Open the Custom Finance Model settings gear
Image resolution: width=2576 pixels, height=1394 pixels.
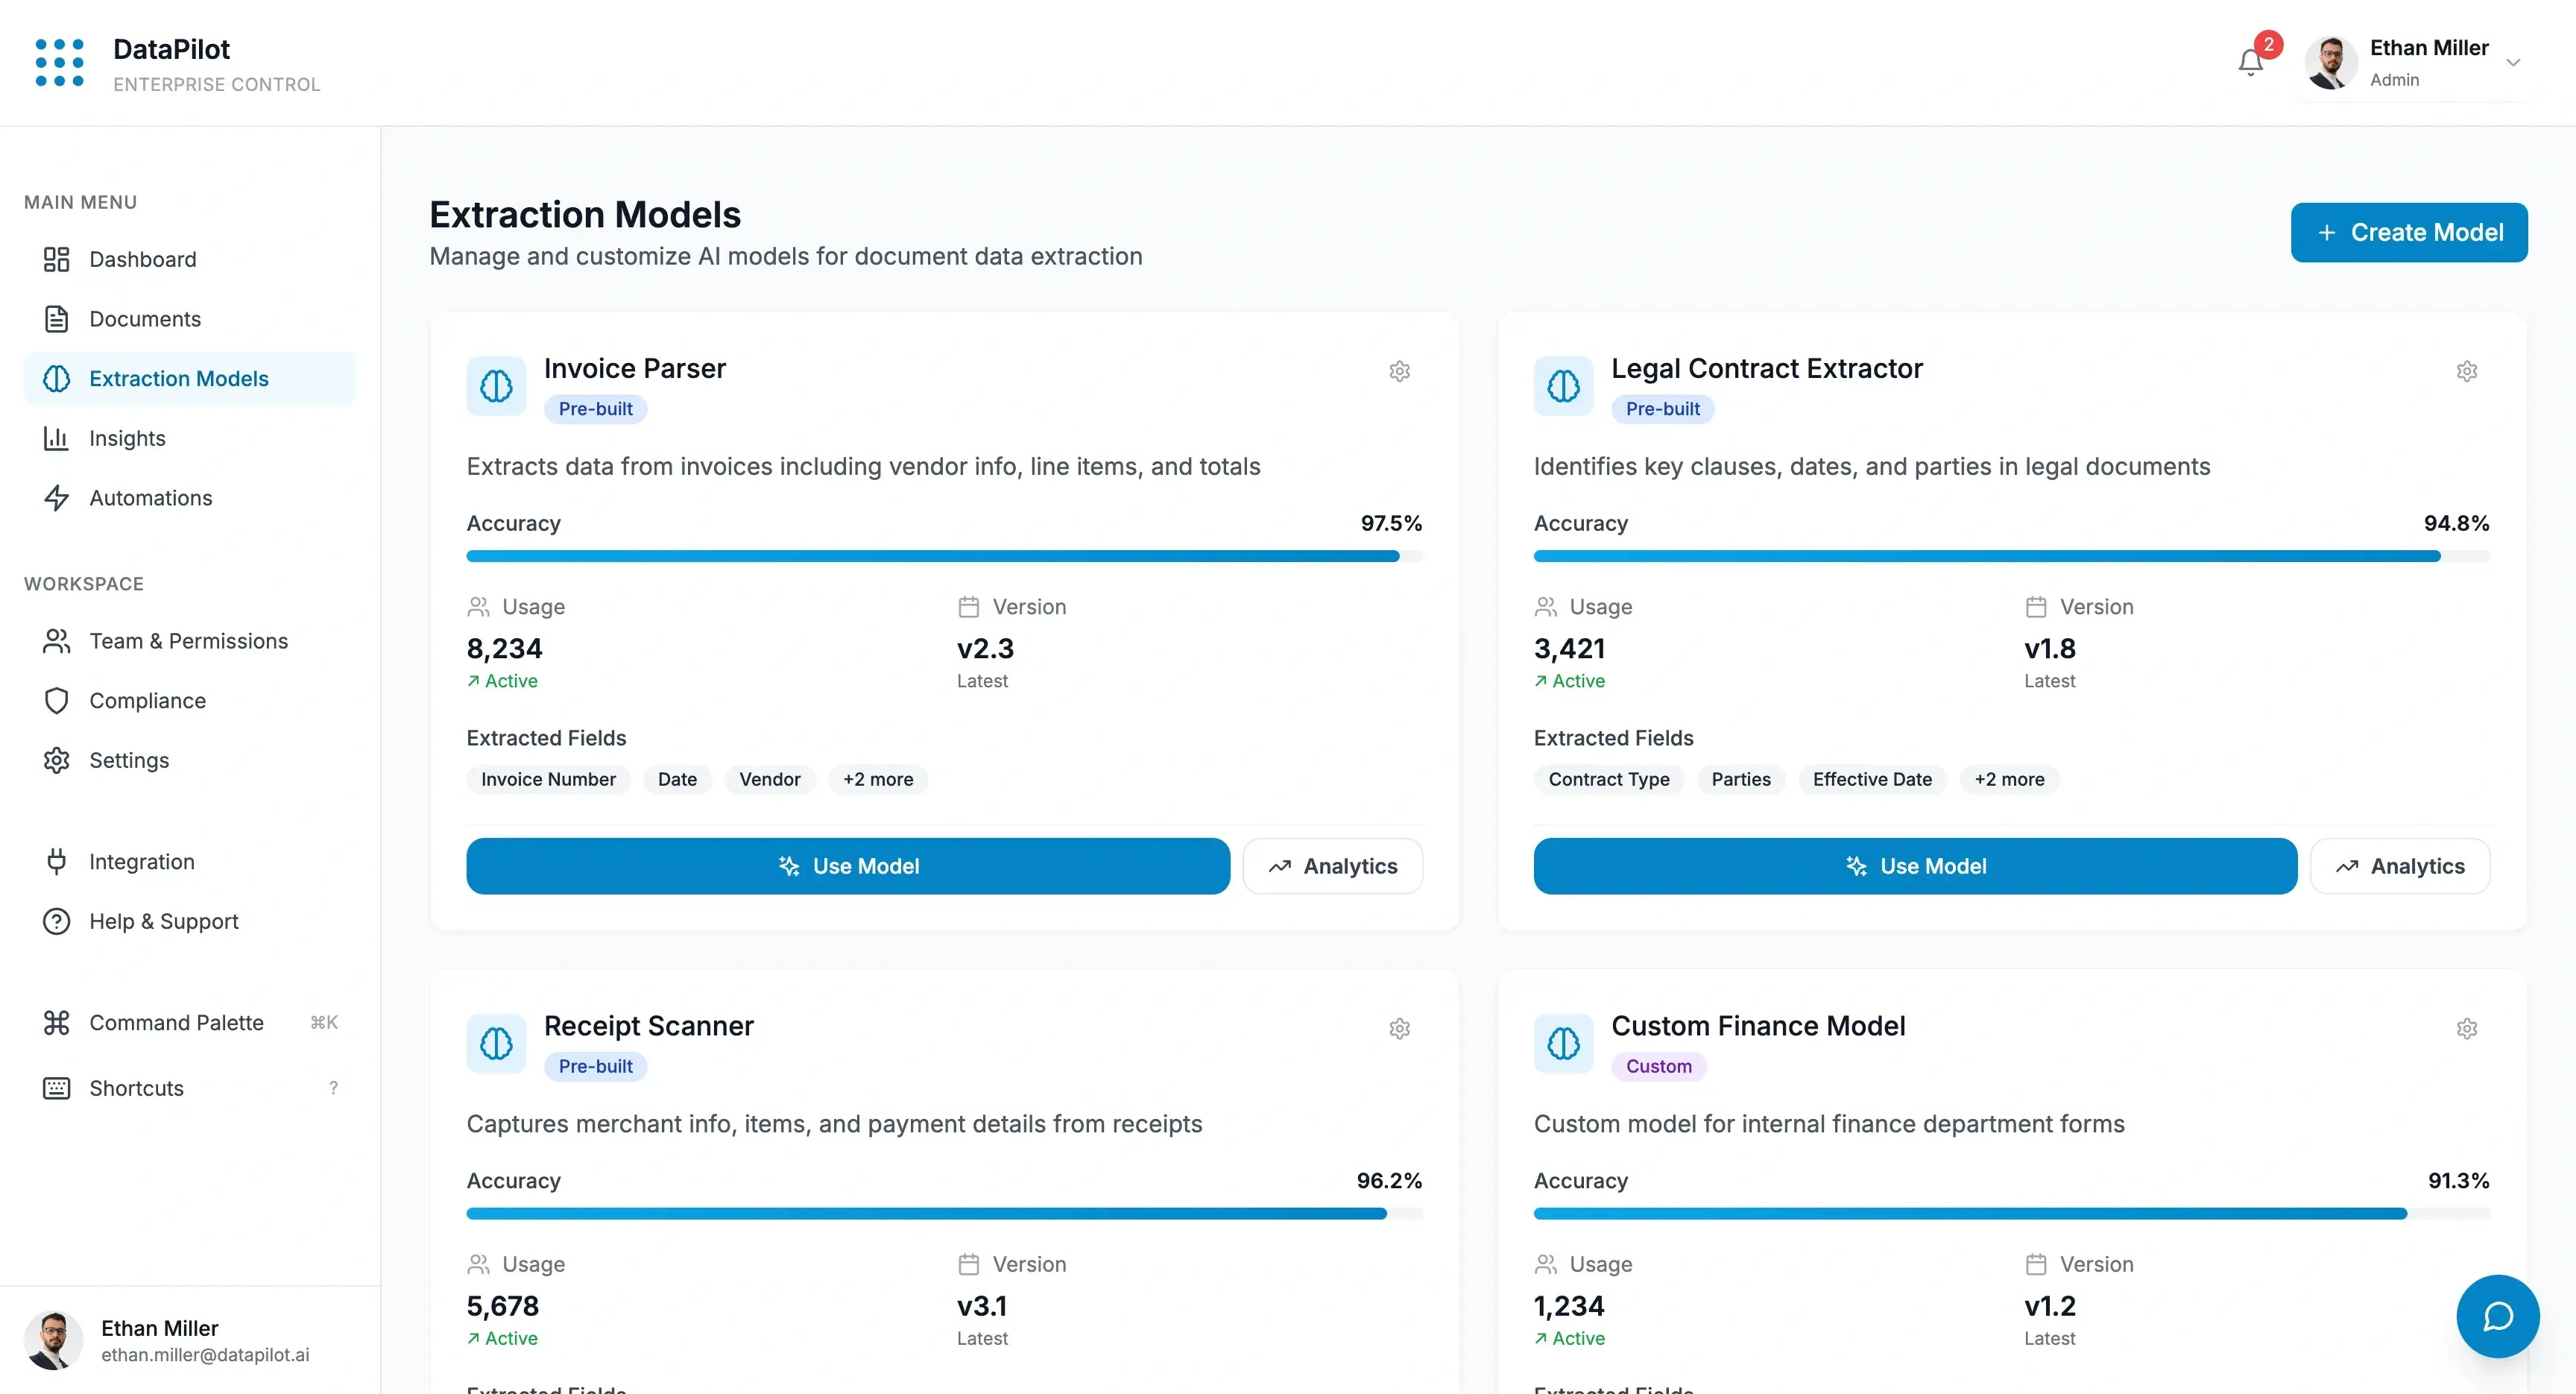[2467, 1028]
